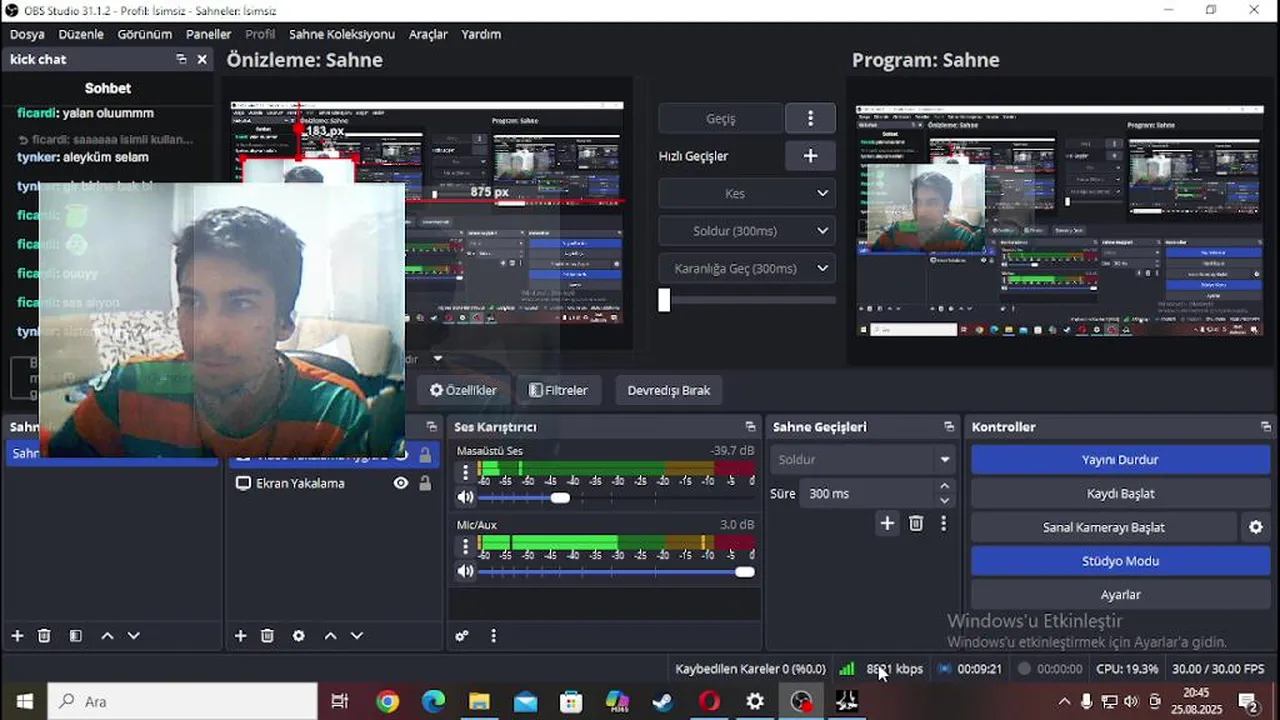
Task: Open the Dosya menu
Action: tap(27, 34)
